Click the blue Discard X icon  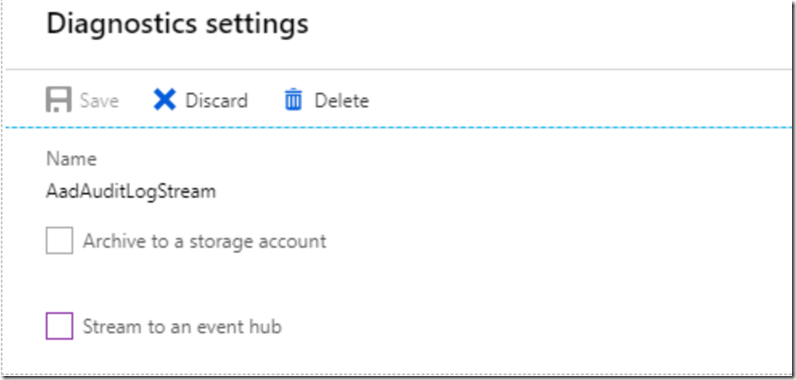[164, 100]
